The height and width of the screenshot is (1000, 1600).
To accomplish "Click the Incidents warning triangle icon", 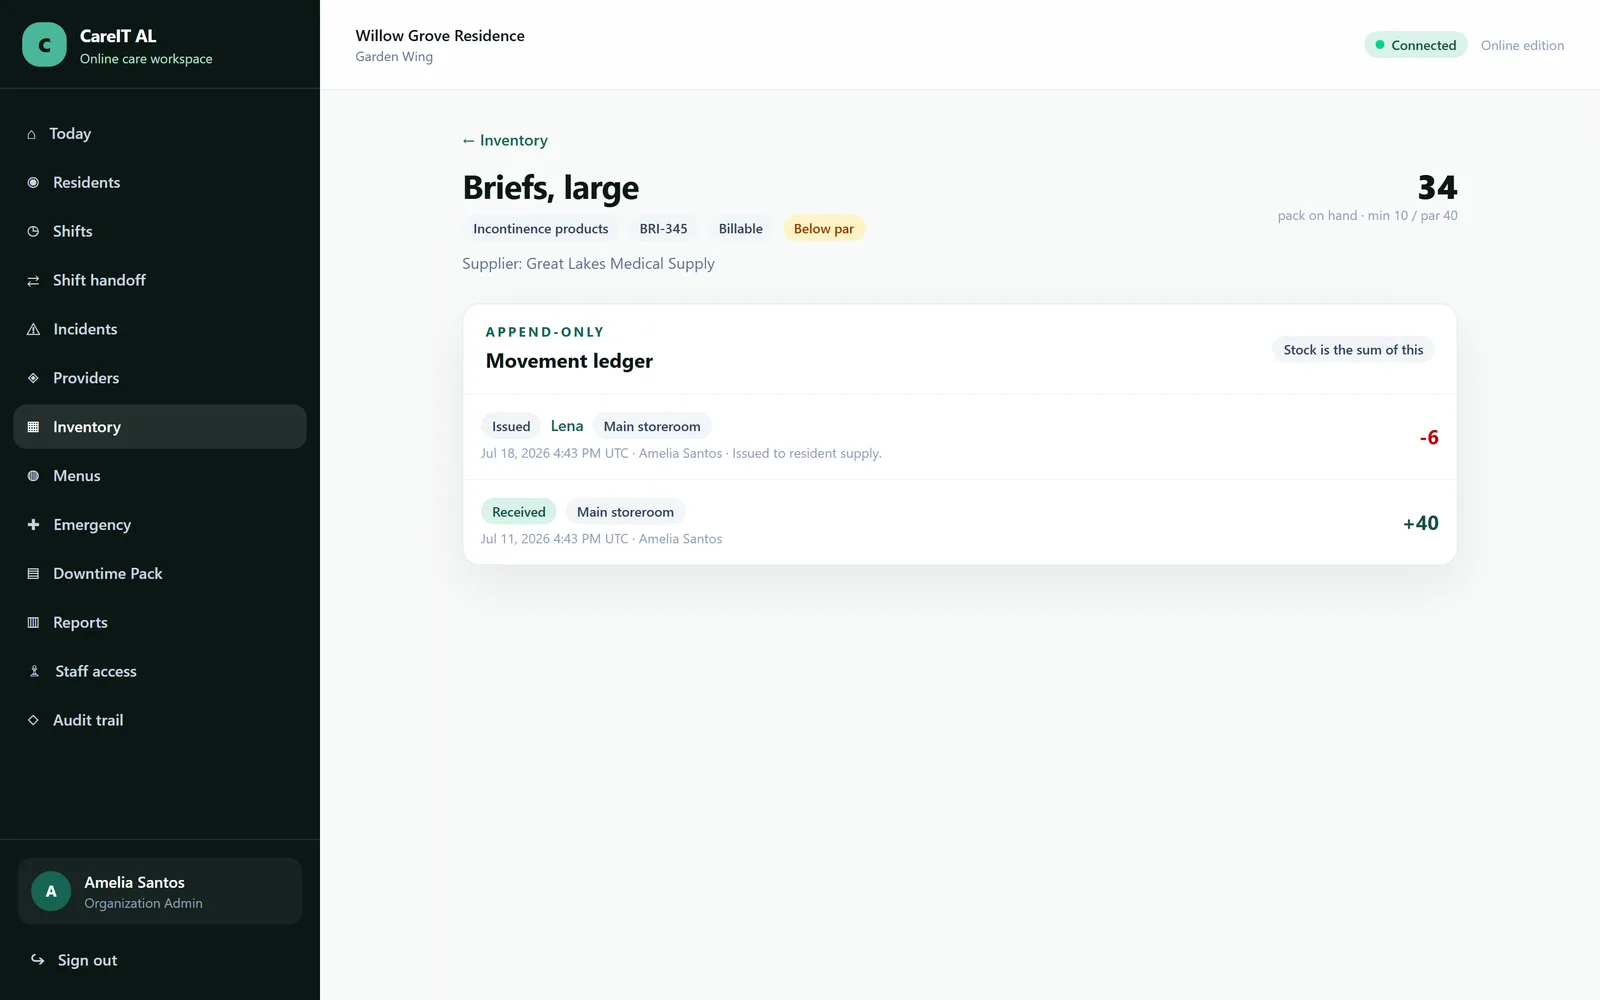I will (x=33, y=329).
